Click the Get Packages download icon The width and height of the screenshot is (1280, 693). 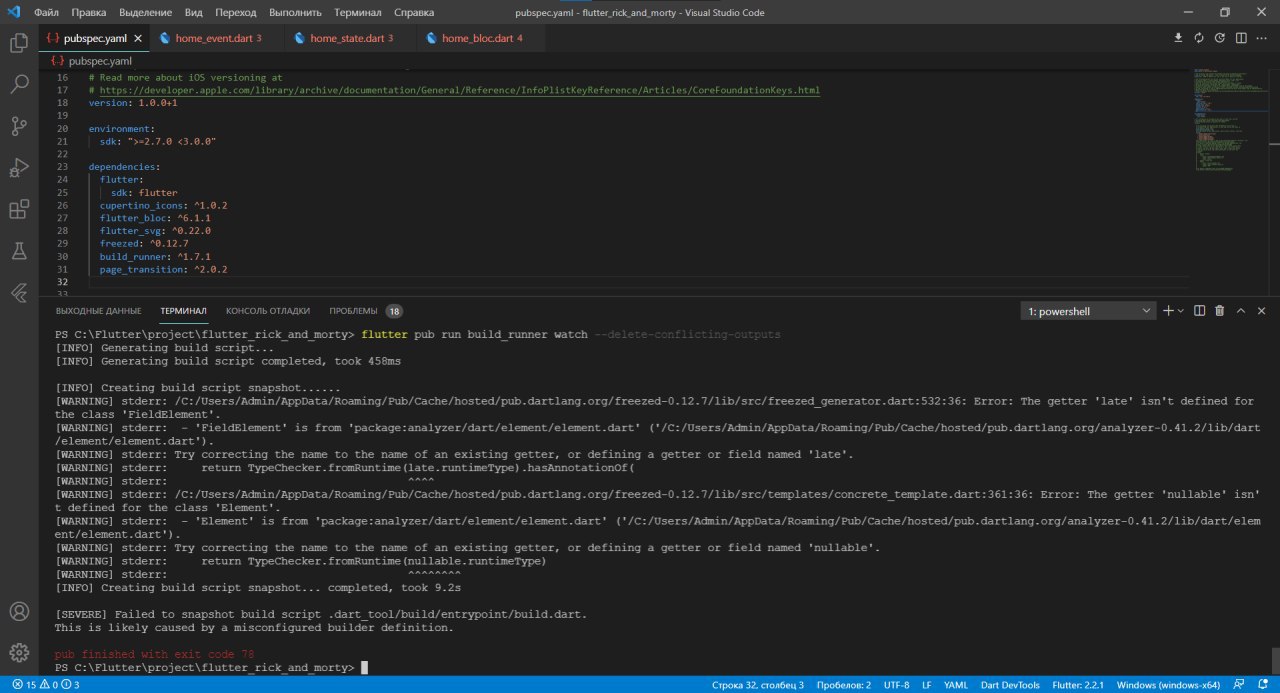coord(1178,38)
